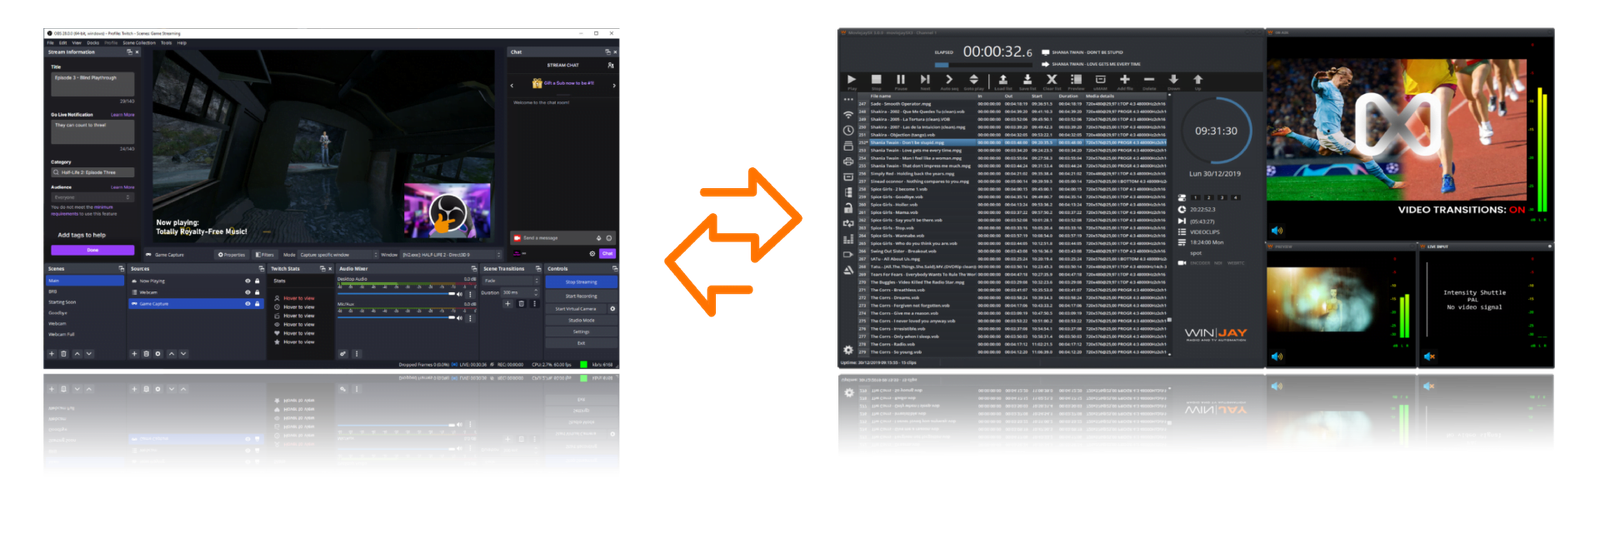Click the elapsed progress bar in WinJay
Viewport: 1600px width, 543px height.
(984, 65)
